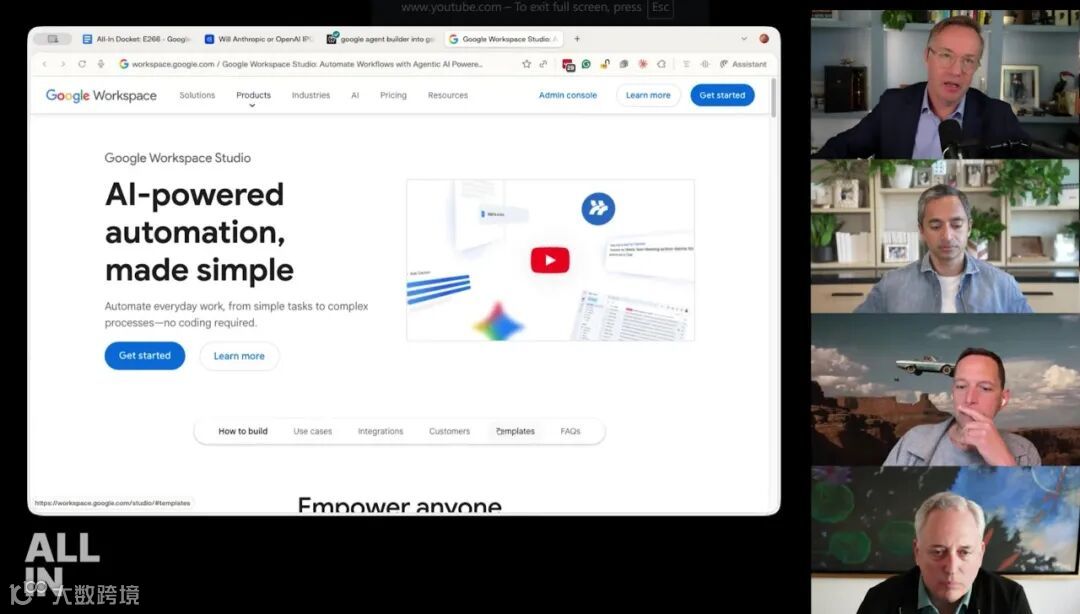Image resolution: width=1080 pixels, height=614 pixels.
Task: Jump to the Integrations section
Action: pos(380,431)
